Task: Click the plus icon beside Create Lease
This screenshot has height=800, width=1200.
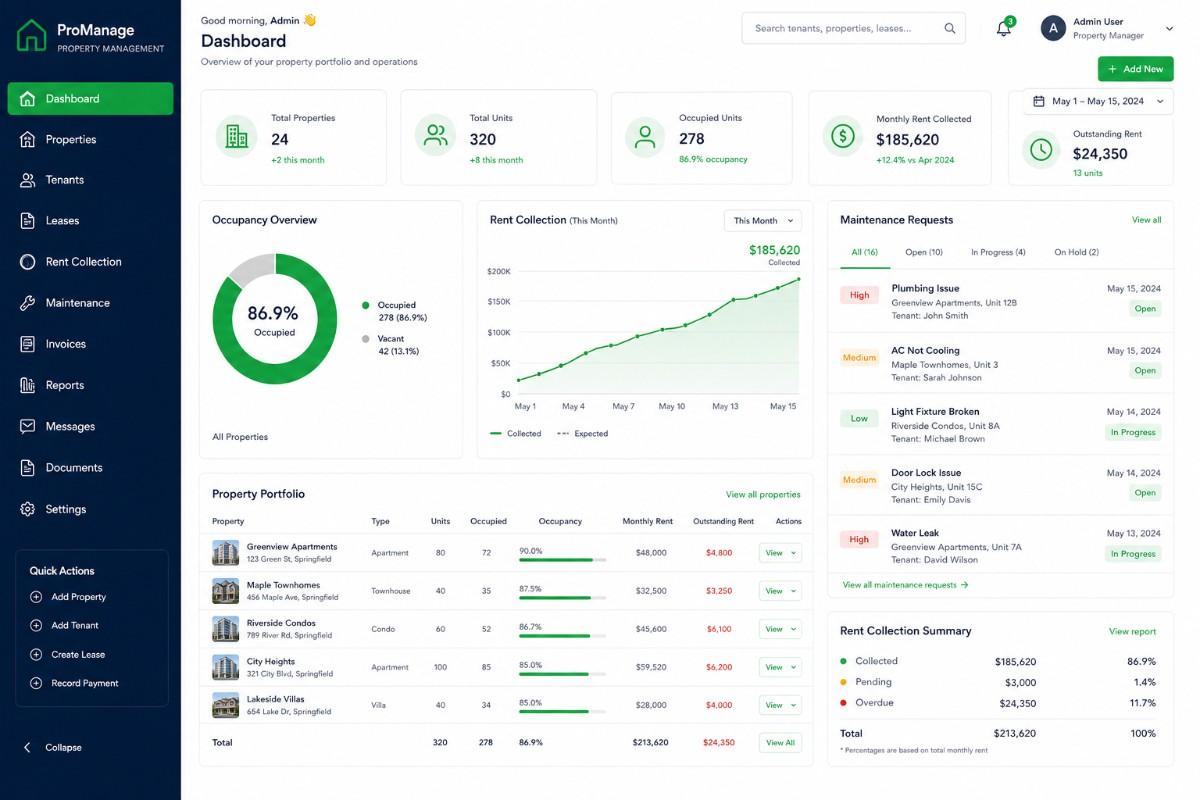Action: [36, 654]
